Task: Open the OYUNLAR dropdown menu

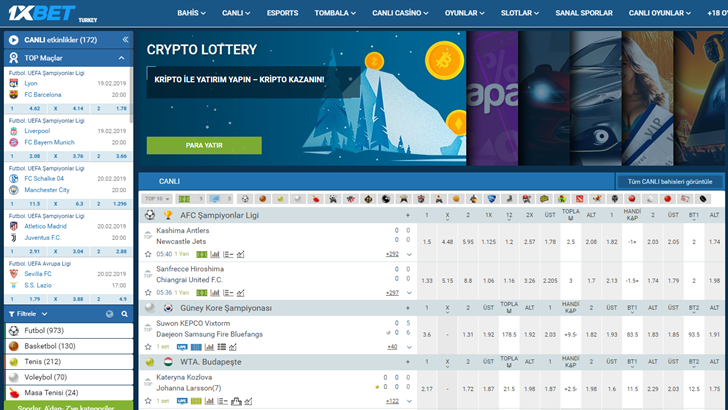Action: tap(464, 13)
